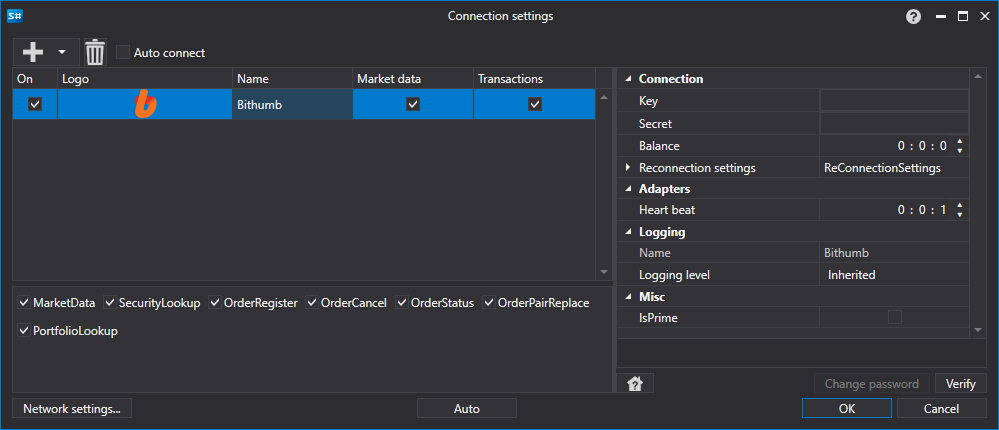Image resolution: width=999 pixels, height=430 pixels.
Task: Decrease the Heart beat value
Action: [x=960, y=214]
